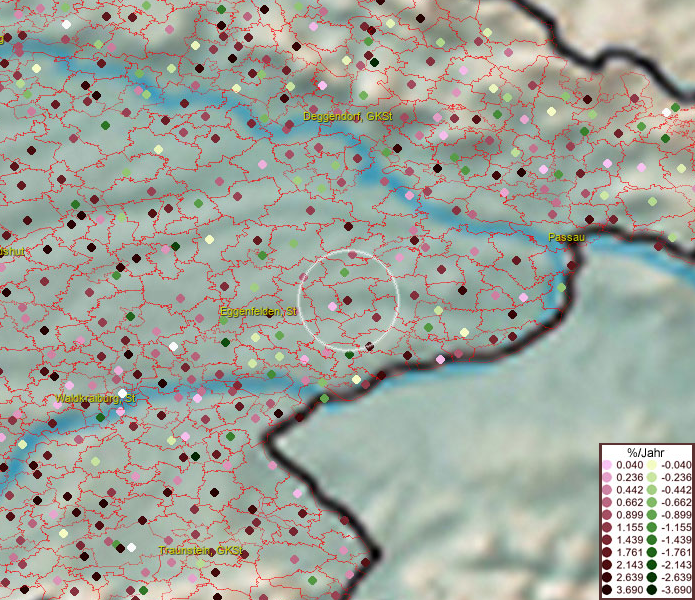This screenshot has height=600, width=695.
Task: Click the Passau city label
Action: pyautogui.click(x=566, y=237)
